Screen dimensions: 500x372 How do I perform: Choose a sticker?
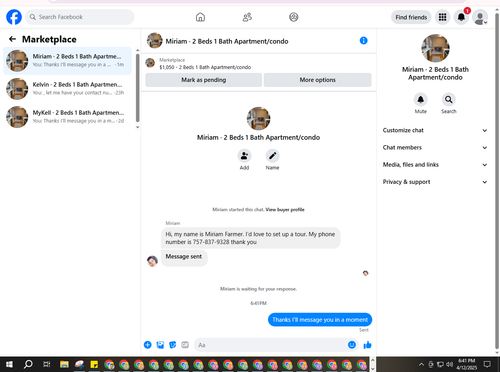(x=173, y=345)
